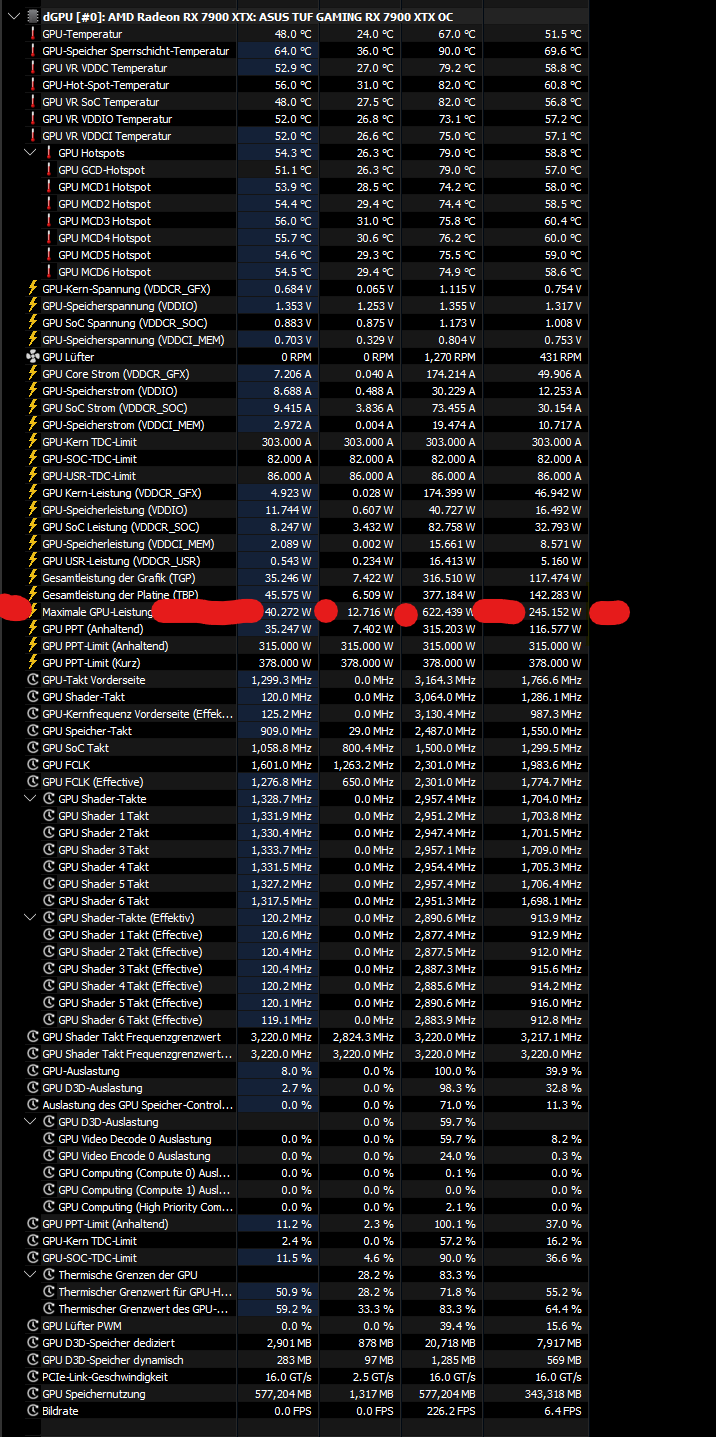This screenshot has width=716, height=1437.
Task: Select the GPU-Speicher Sperrschicht-Temperatur label
Action: pos(135,51)
